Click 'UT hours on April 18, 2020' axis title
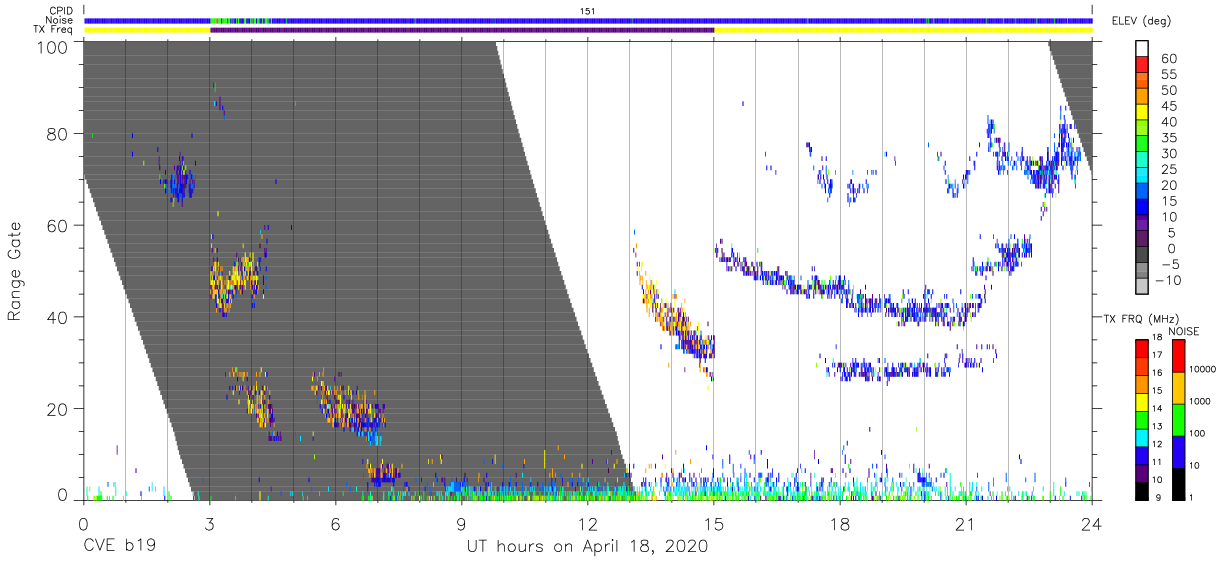 click(587, 547)
